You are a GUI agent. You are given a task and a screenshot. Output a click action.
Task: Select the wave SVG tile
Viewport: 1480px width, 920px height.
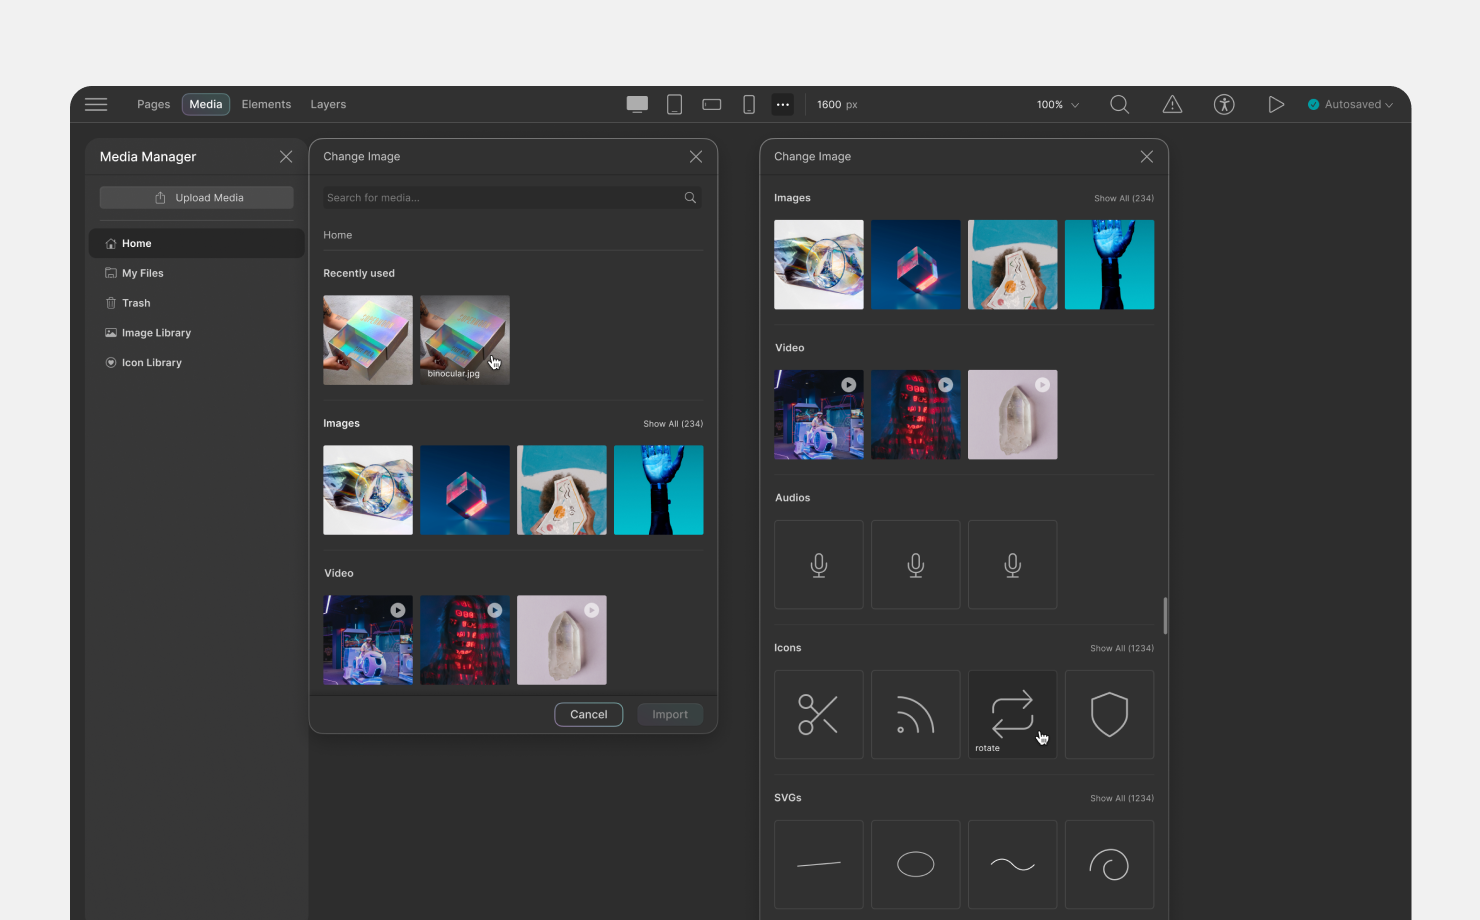(x=1012, y=864)
